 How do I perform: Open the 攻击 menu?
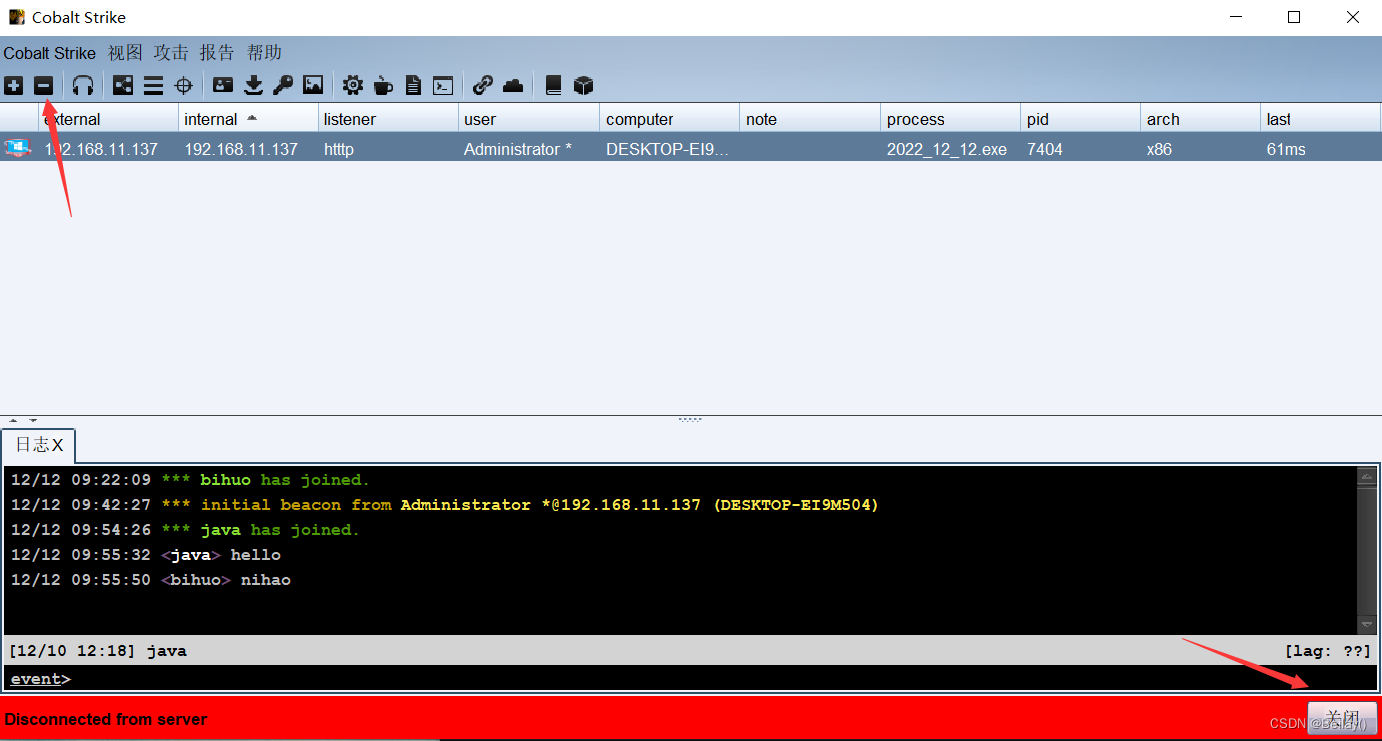pyautogui.click(x=171, y=53)
